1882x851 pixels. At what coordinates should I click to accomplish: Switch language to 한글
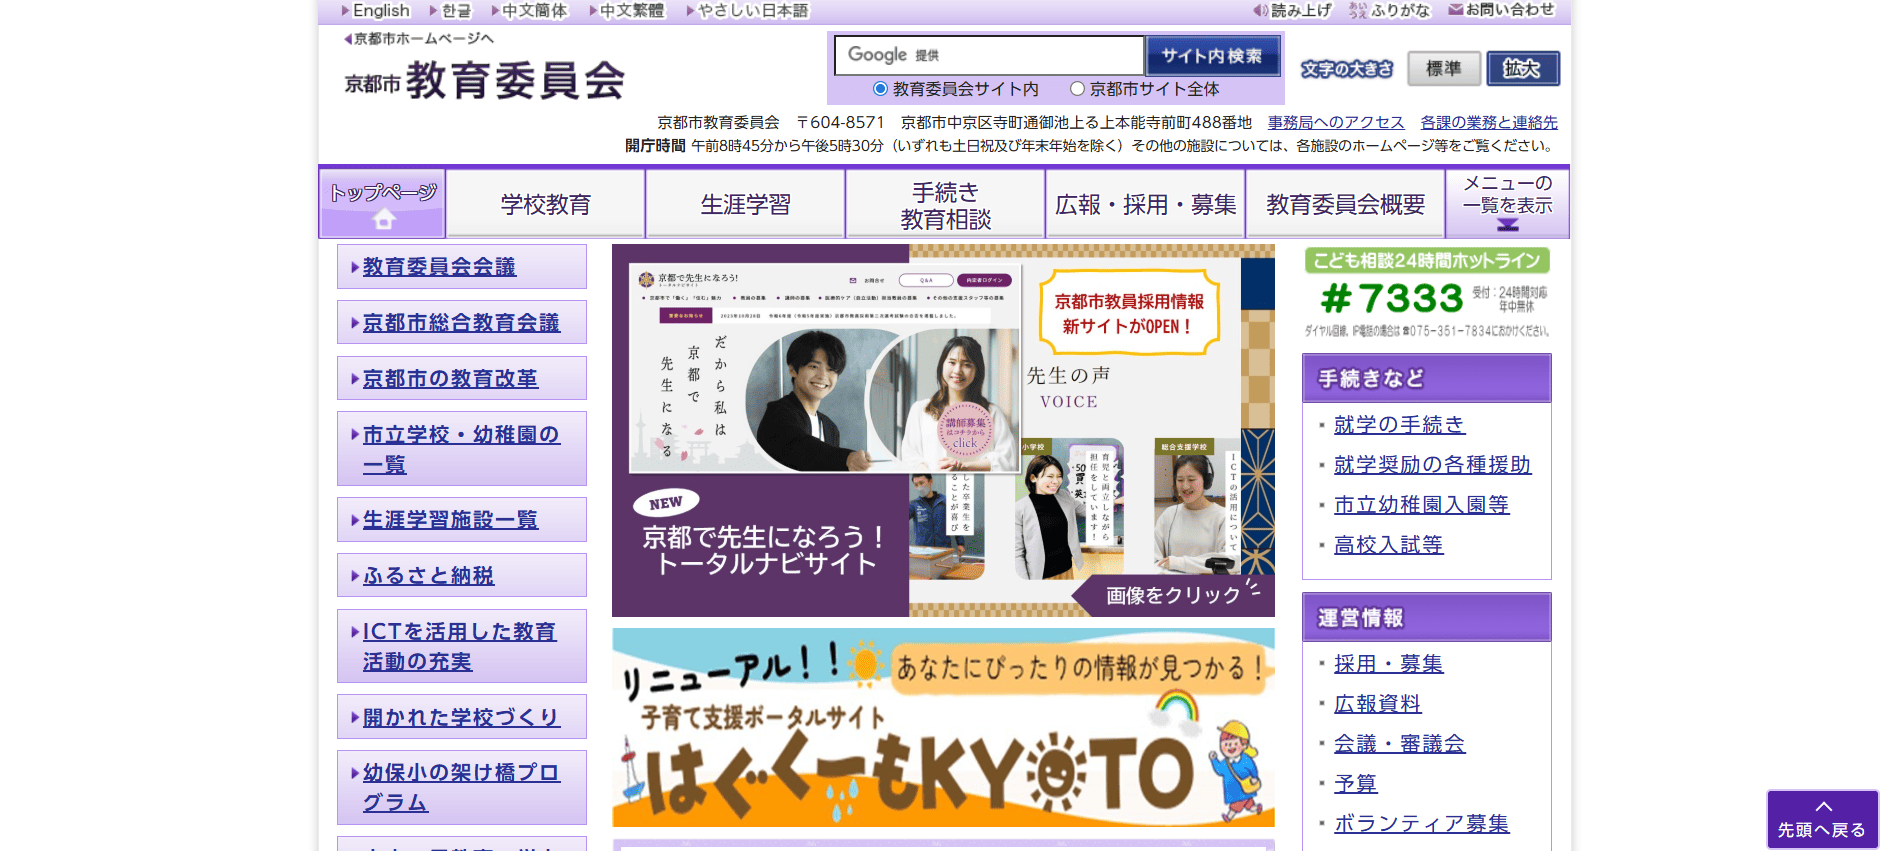[x=450, y=11]
